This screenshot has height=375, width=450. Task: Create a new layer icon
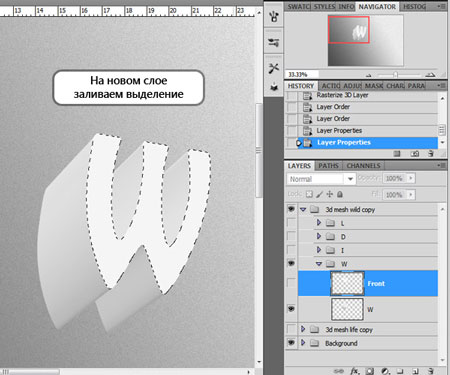click(x=415, y=371)
